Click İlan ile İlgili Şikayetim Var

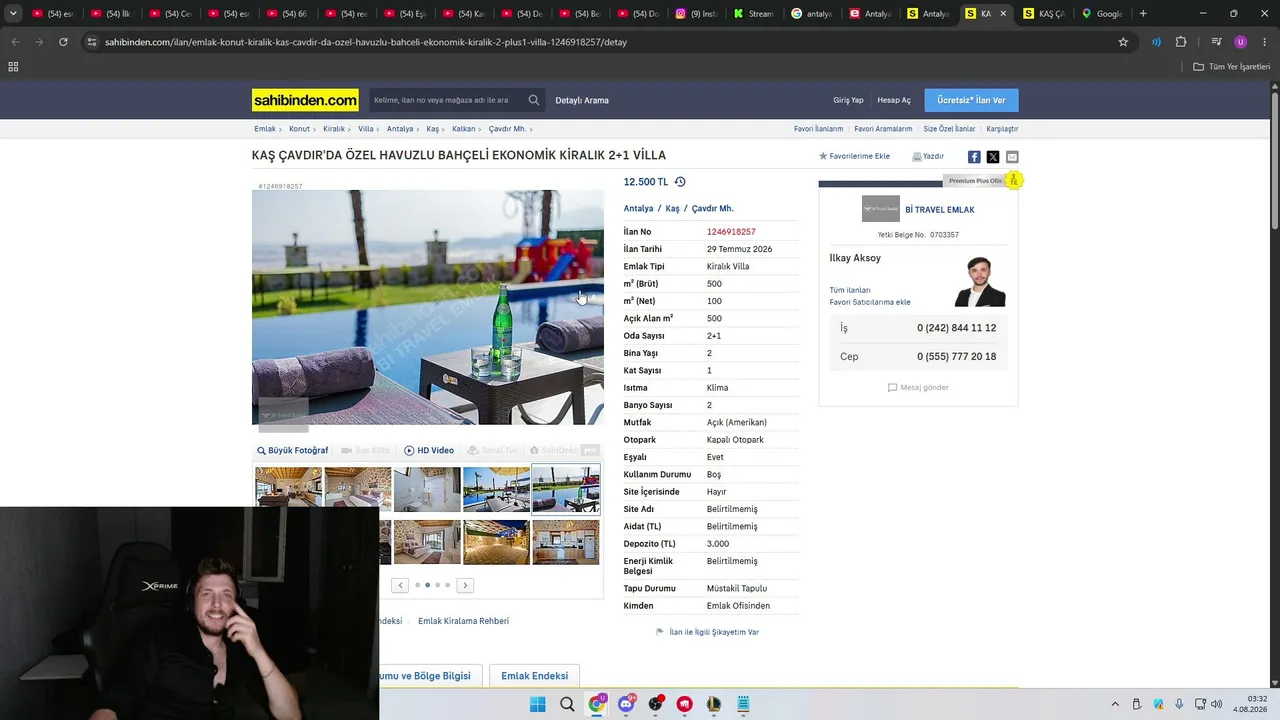pyautogui.click(x=707, y=632)
